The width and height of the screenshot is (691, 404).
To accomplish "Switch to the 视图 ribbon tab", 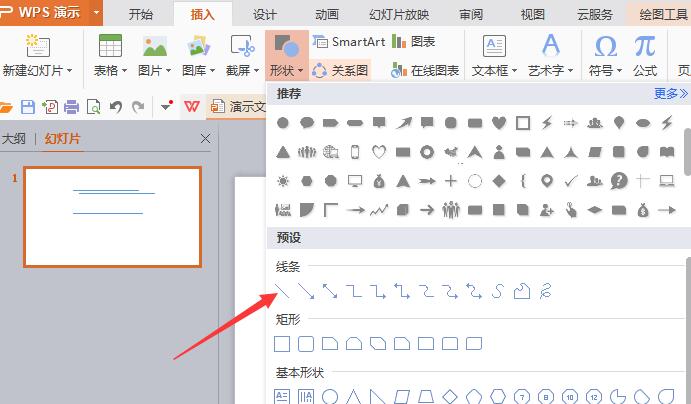I will [532, 14].
